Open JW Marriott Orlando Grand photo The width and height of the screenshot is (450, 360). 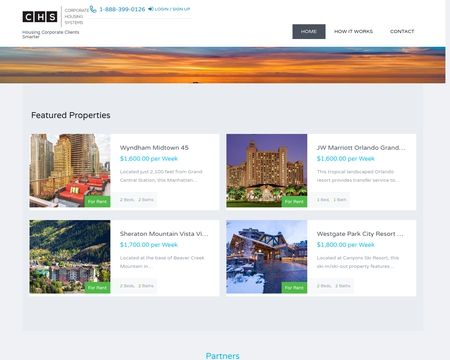[x=267, y=171]
